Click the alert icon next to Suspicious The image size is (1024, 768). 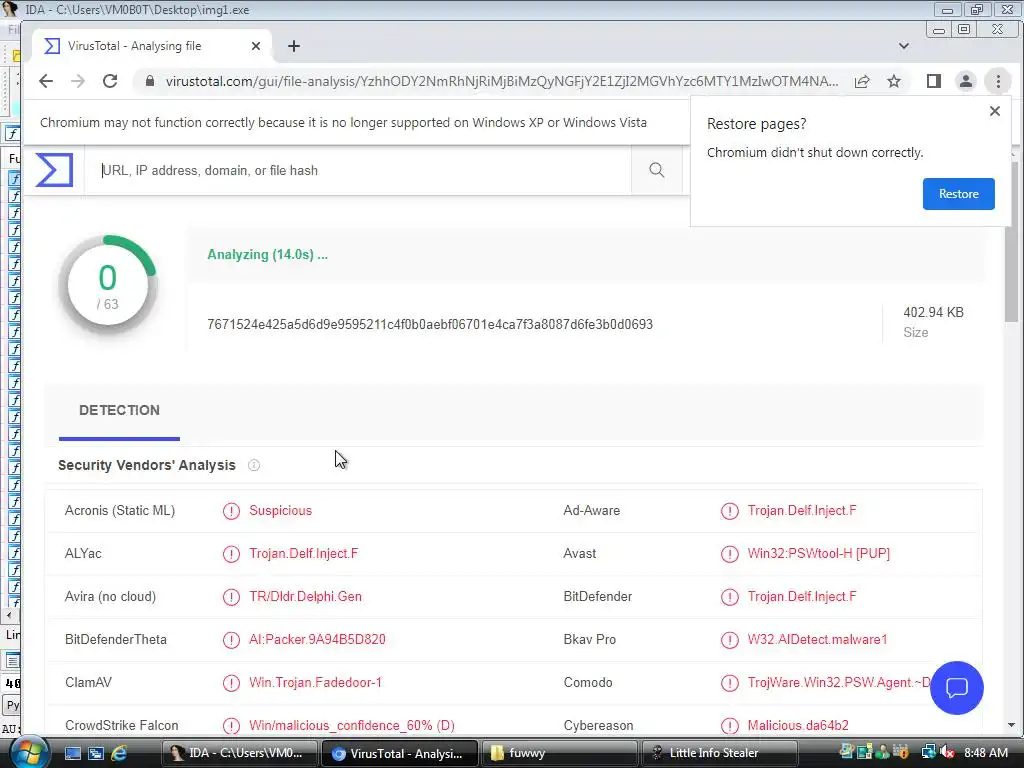(x=231, y=511)
